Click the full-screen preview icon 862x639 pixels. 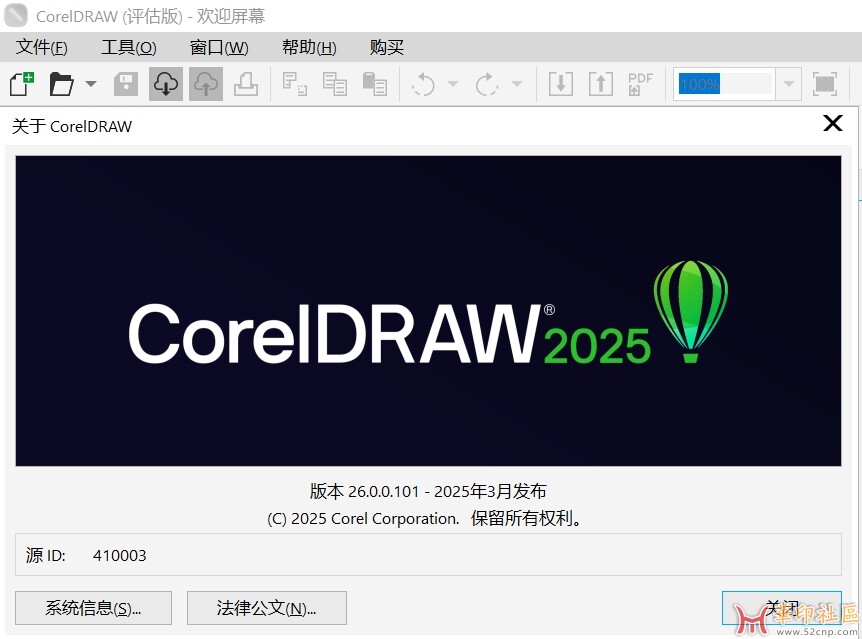click(x=825, y=84)
